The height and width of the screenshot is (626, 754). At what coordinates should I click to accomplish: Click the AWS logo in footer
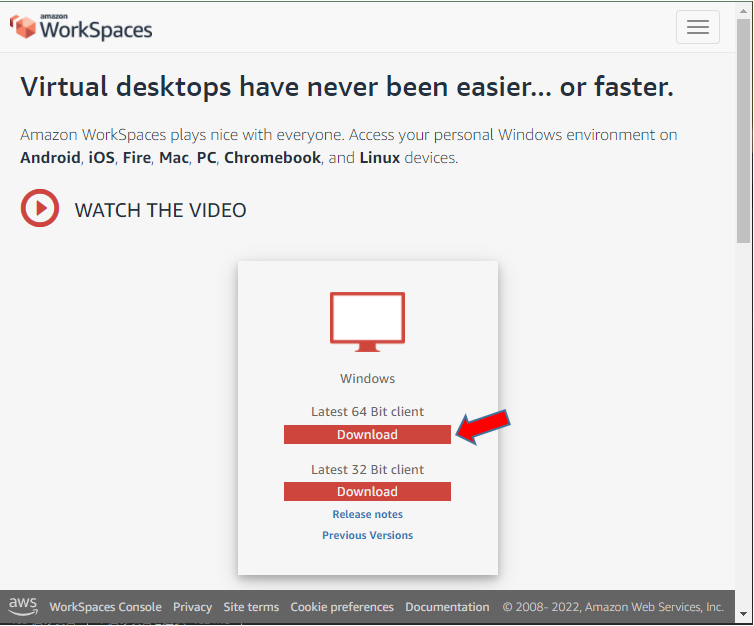click(23, 606)
